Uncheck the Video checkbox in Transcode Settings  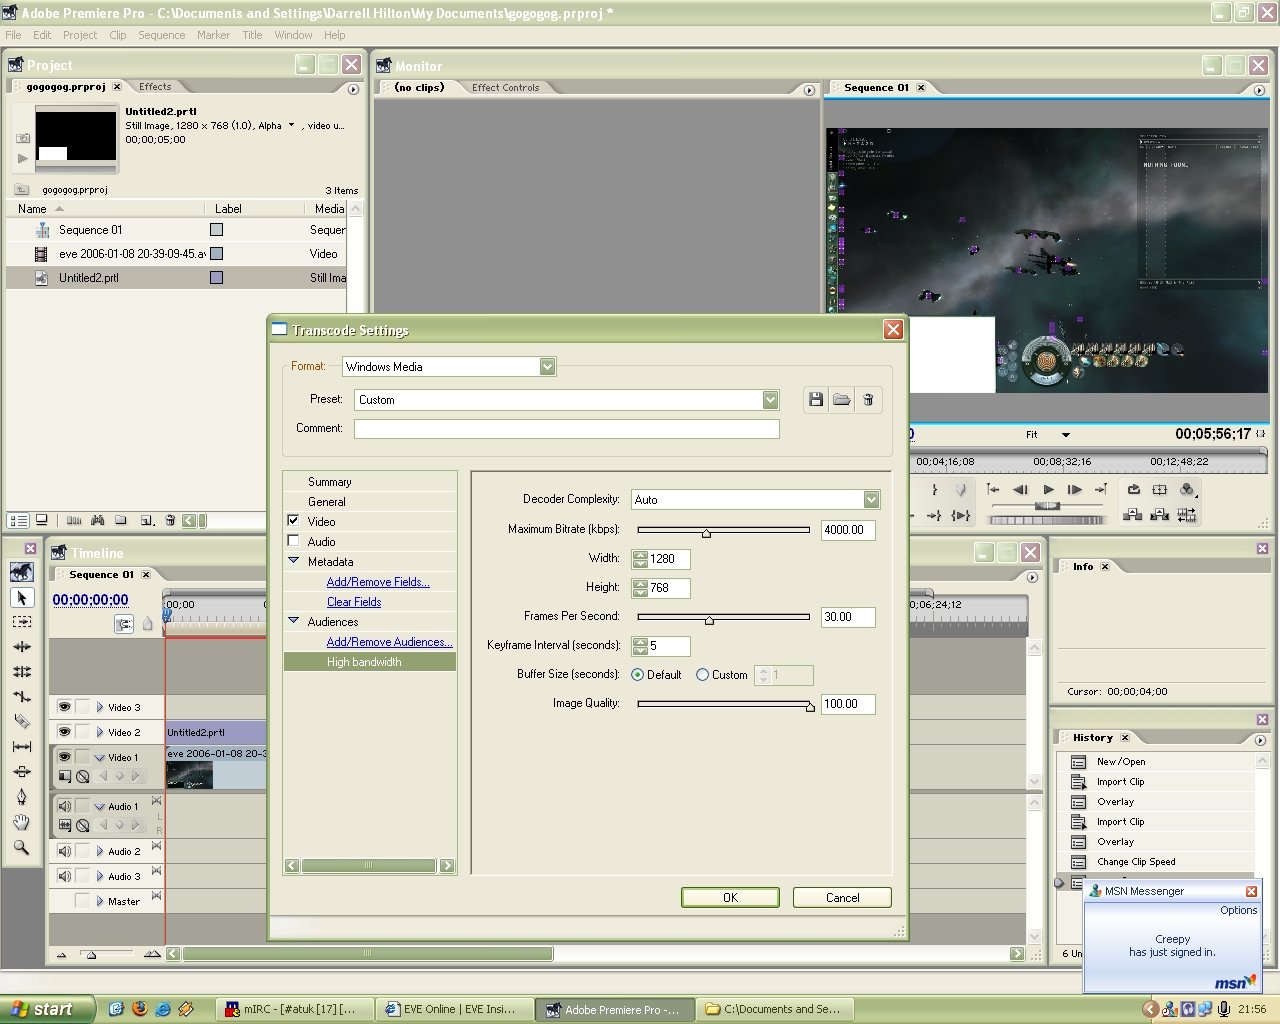[x=294, y=521]
